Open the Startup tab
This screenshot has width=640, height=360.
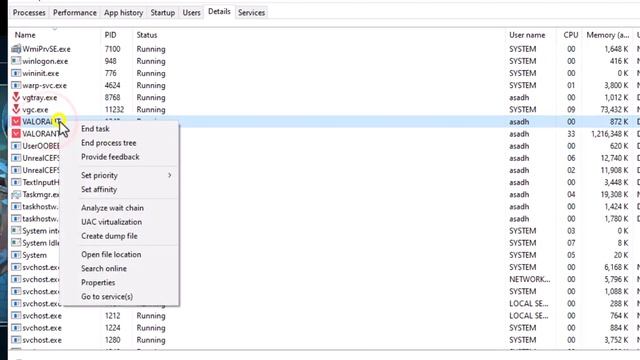(162, 13)
